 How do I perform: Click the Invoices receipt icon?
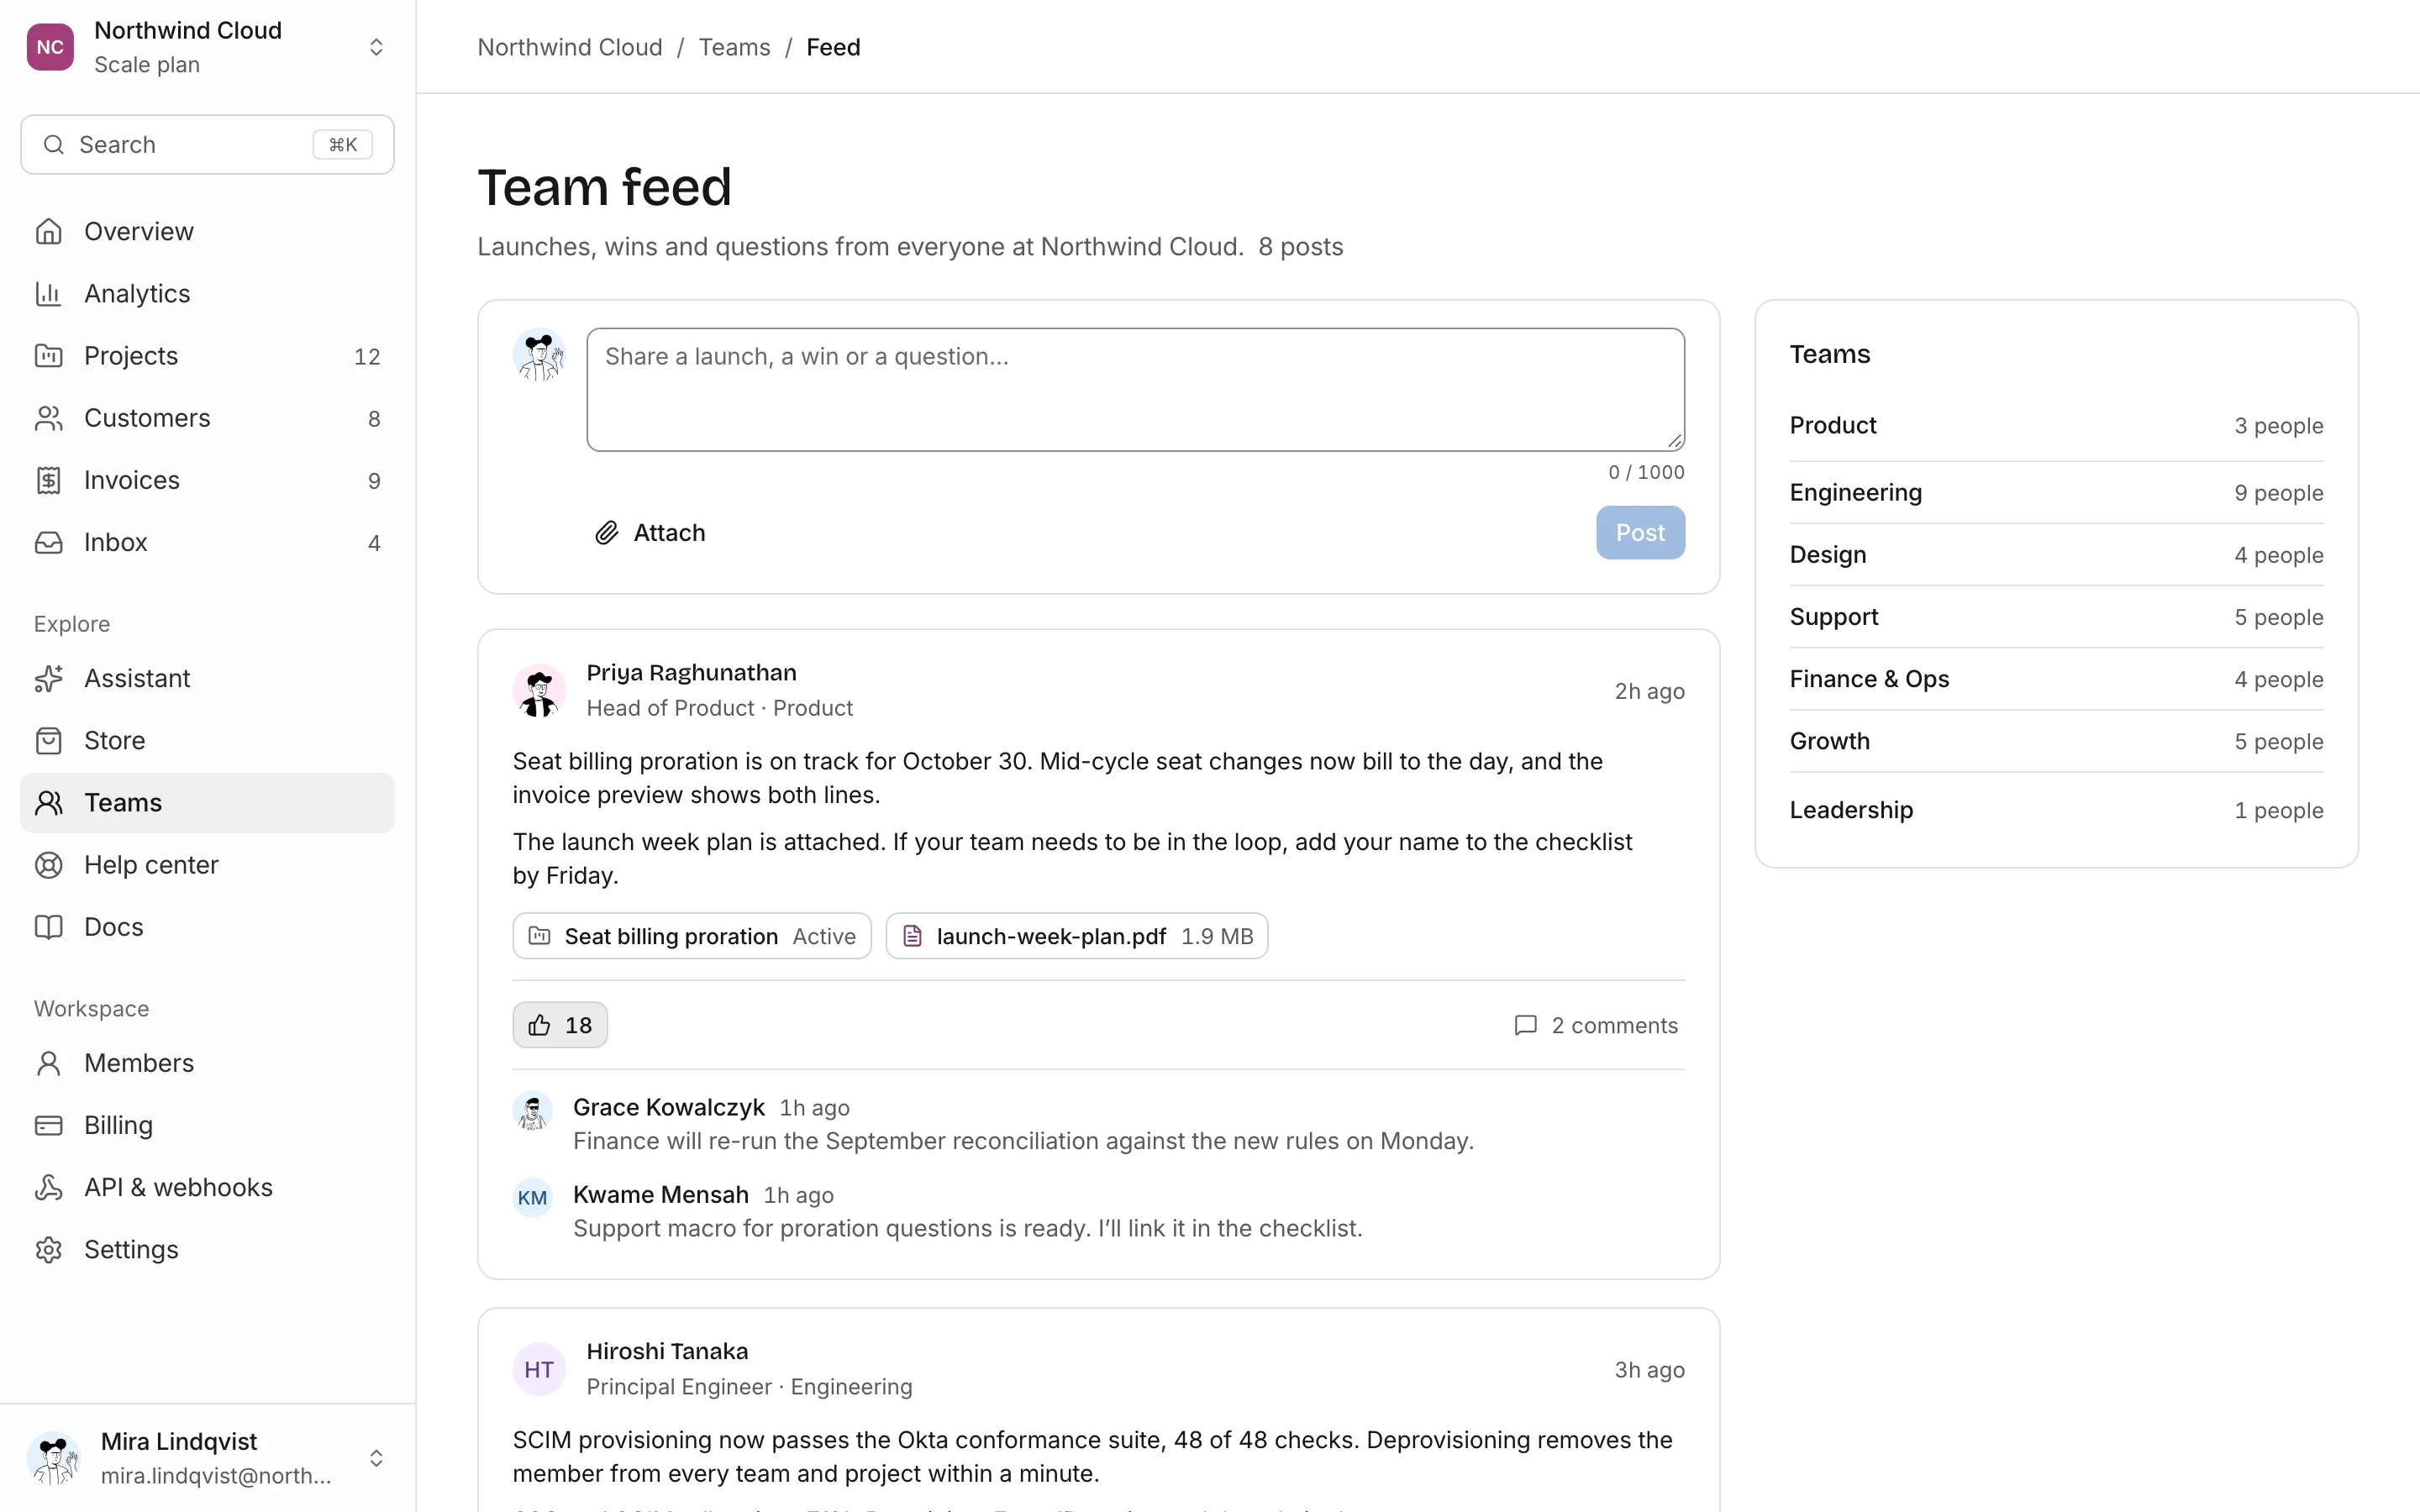tap(48, 480)
